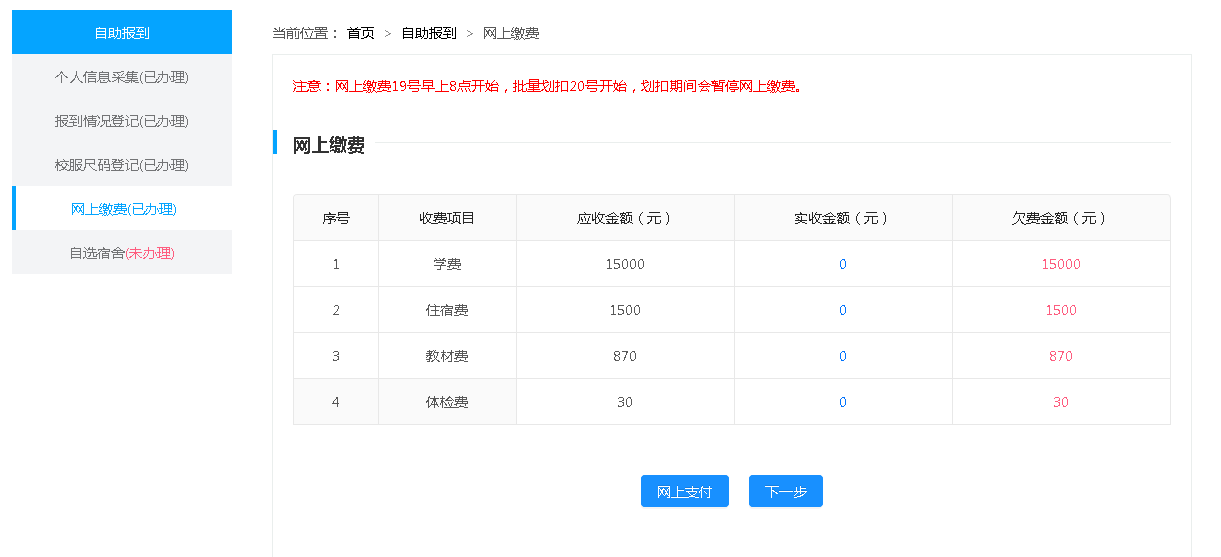Open 个人信息采集 in the sidebar

coord(122,77)
